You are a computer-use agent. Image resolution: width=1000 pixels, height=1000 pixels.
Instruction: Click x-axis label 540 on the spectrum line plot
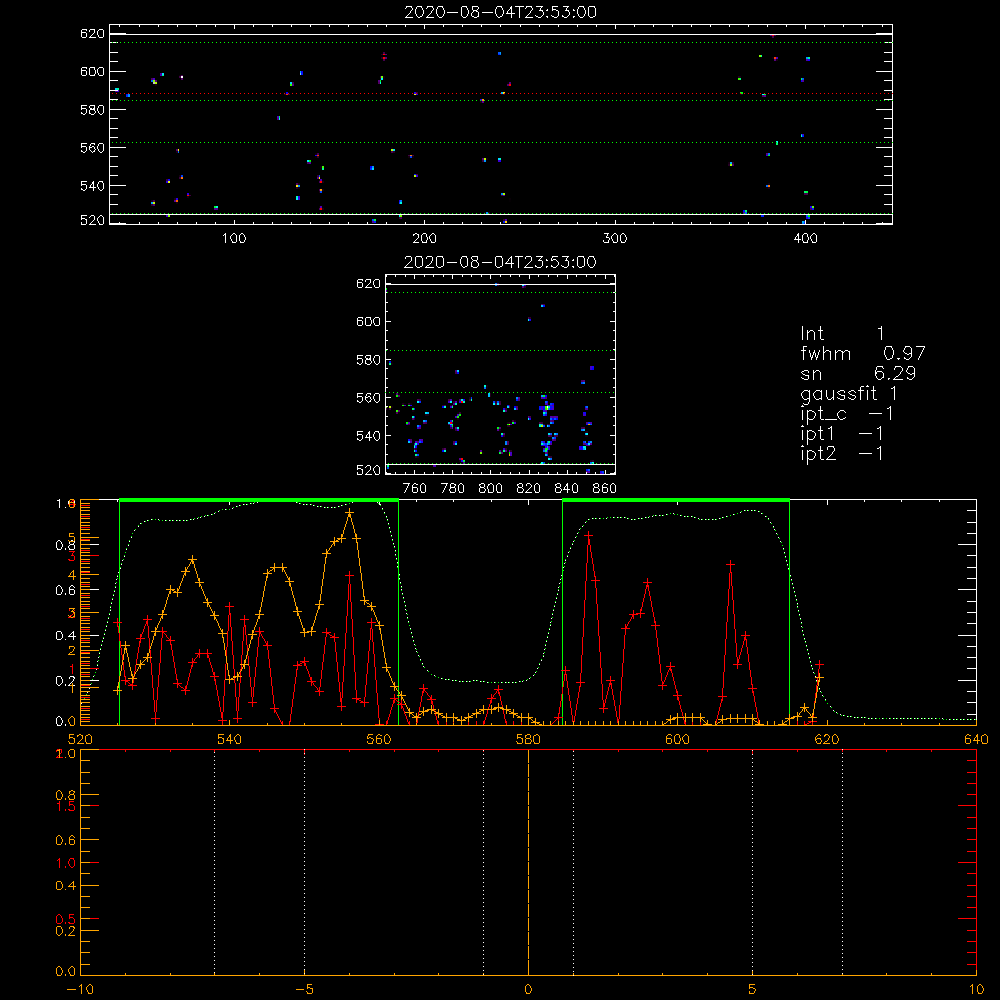[x=230, y=739]
